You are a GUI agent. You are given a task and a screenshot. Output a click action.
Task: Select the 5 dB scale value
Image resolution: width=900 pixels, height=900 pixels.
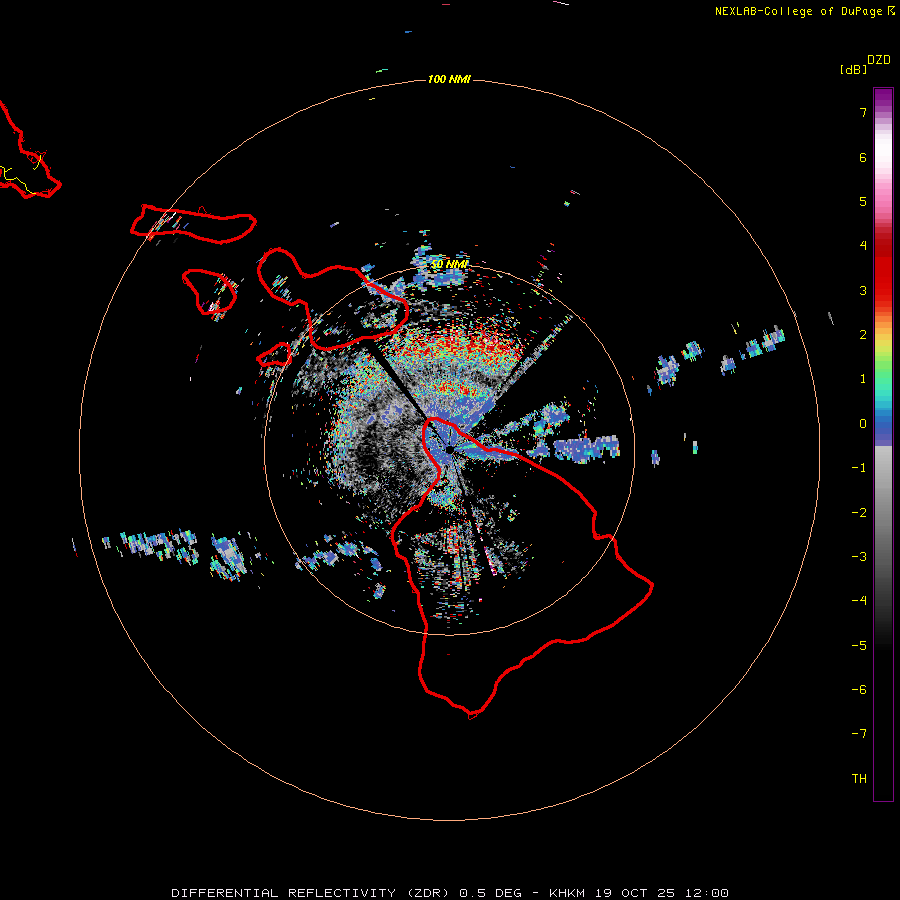[863, 201]
